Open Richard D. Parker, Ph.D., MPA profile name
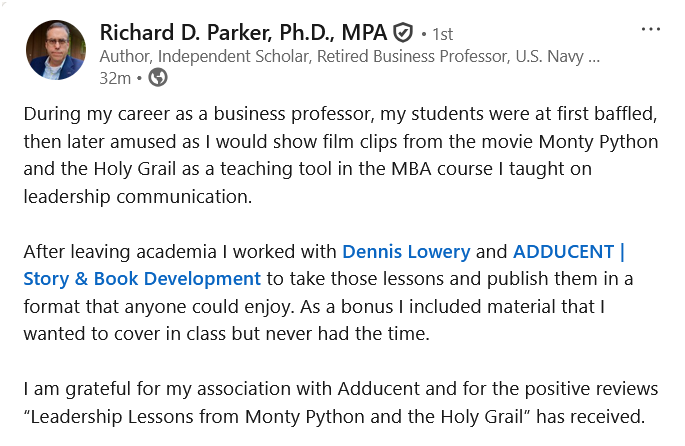685x446 pixels. [243, 33]
